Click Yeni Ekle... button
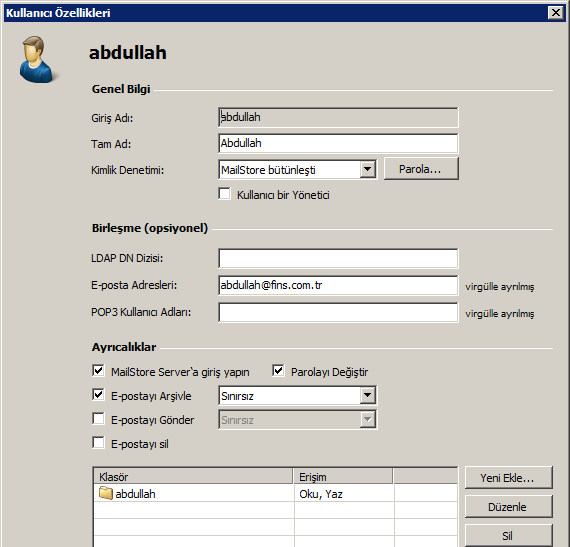Screen dimensions: 570x547 [x=508, y=478]
